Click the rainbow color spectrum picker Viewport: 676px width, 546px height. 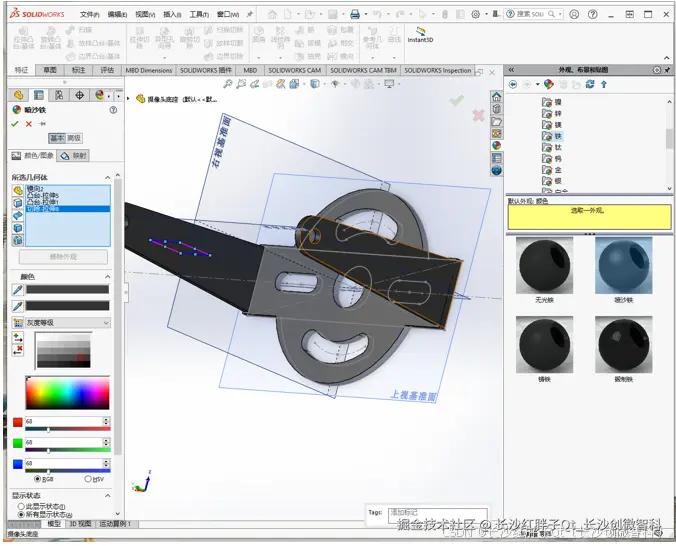click(68, 393)
